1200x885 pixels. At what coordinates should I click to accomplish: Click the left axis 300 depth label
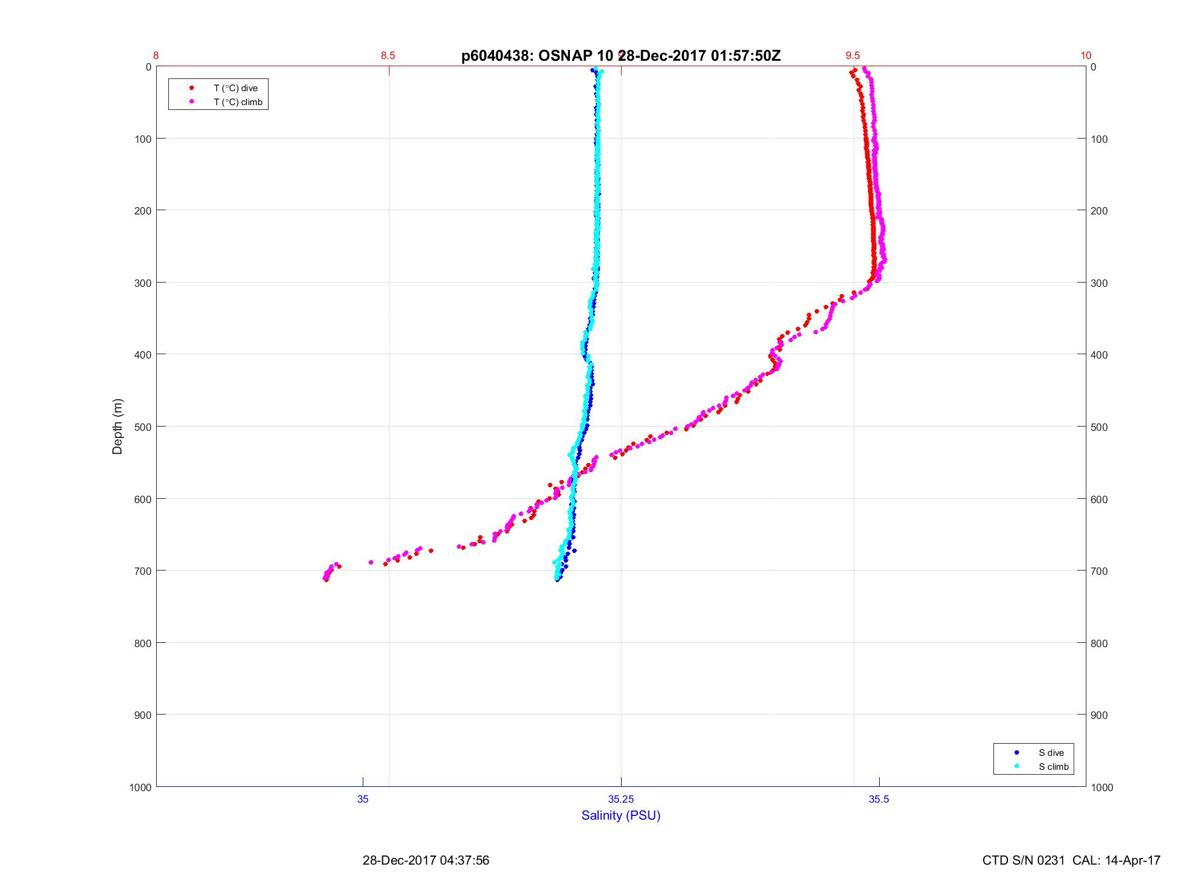[x=142, y=283]
